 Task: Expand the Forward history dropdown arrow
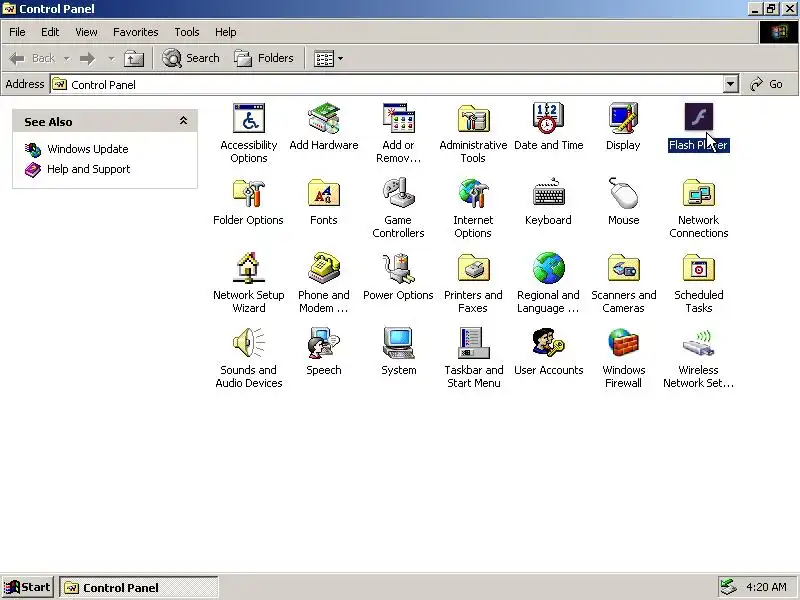111,59
